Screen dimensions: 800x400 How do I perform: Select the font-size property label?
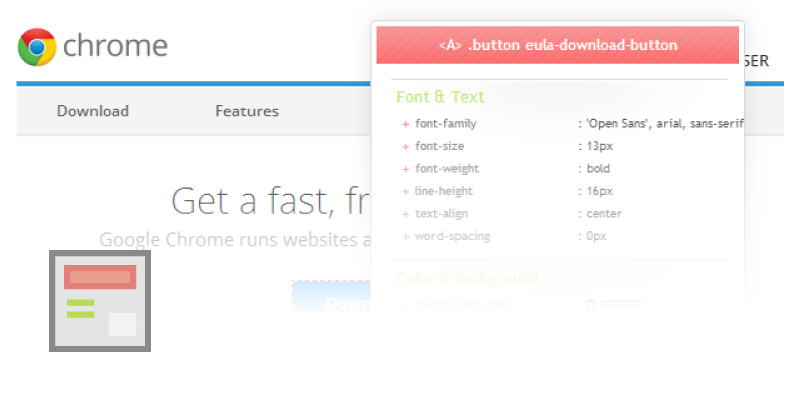(x=440, y=146)
